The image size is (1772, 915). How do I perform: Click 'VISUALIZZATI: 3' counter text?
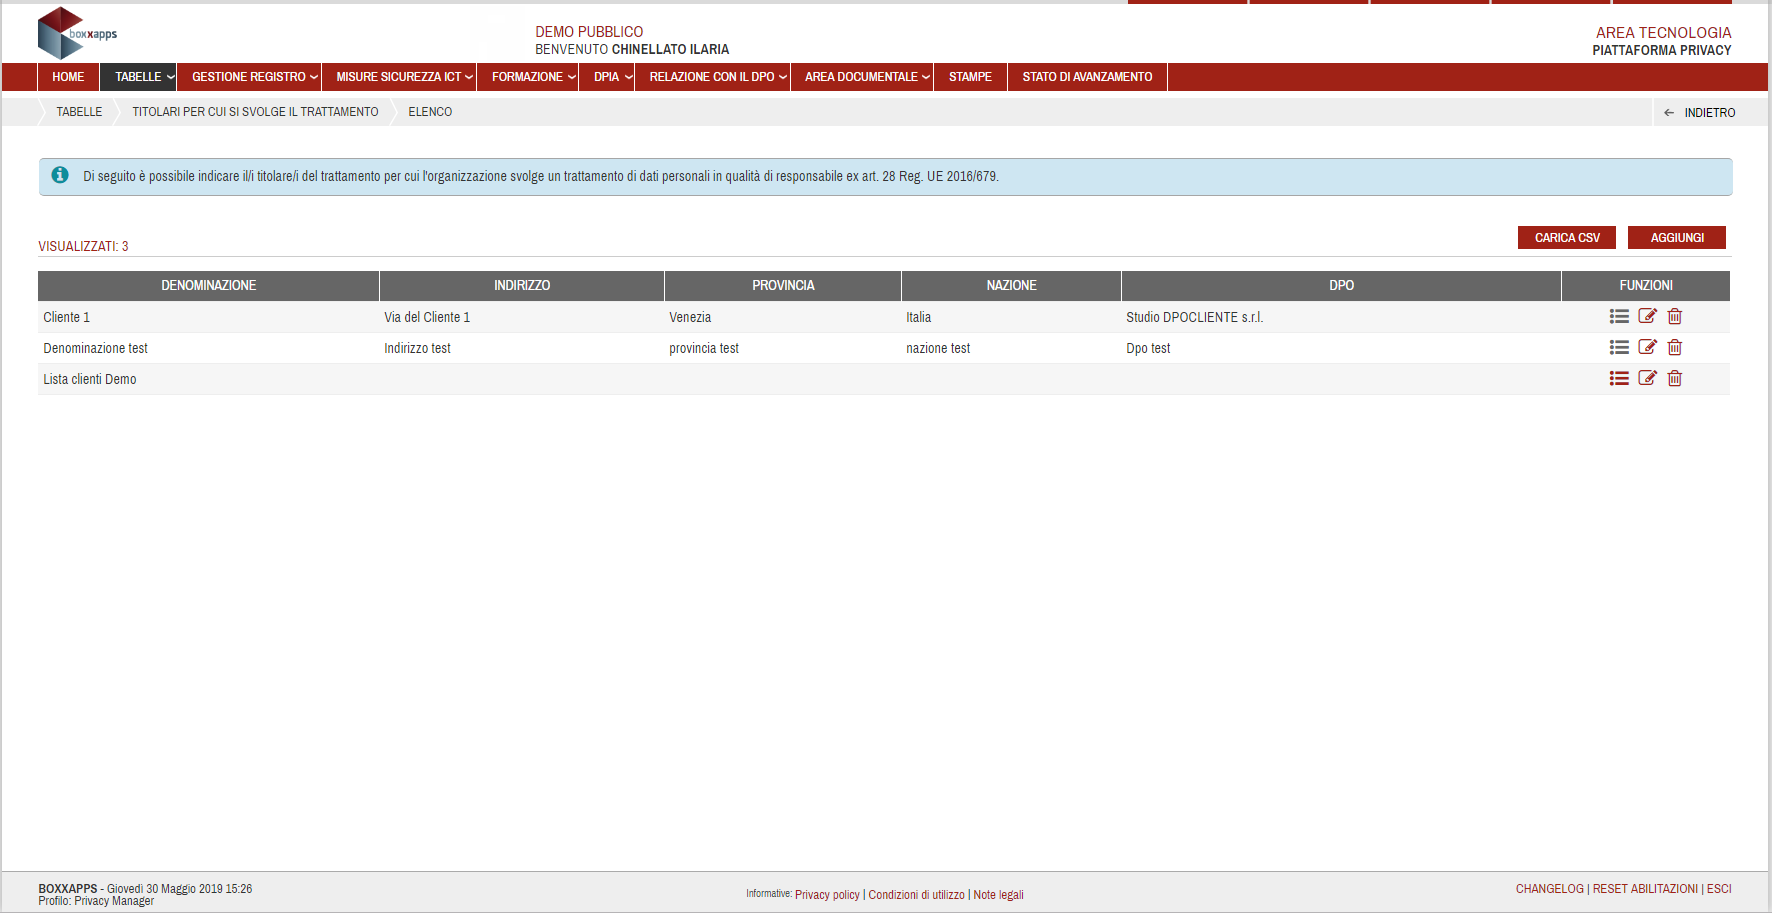pos(83,246)
